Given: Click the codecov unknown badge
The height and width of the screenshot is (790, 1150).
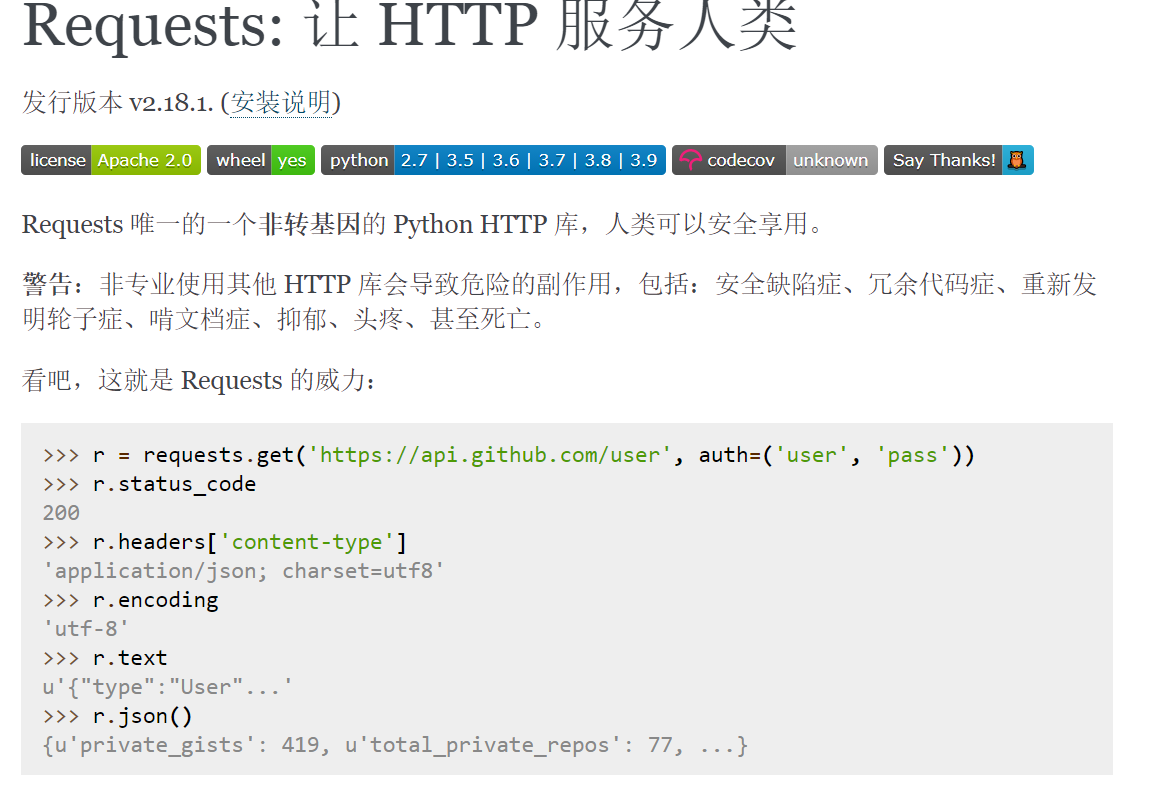Looking at the screenshot, I should click(774, 160).
